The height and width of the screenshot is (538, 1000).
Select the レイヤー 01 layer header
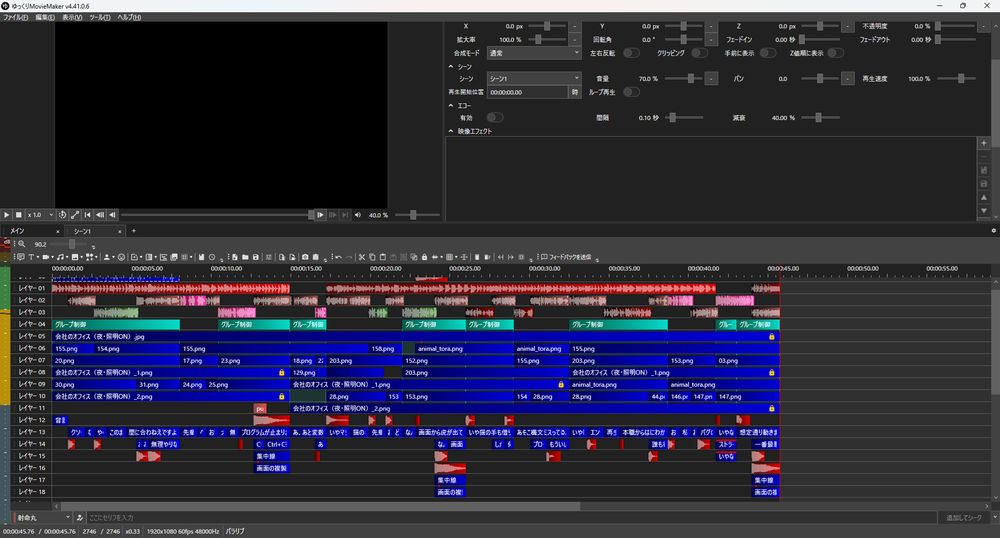pos(31,288)
